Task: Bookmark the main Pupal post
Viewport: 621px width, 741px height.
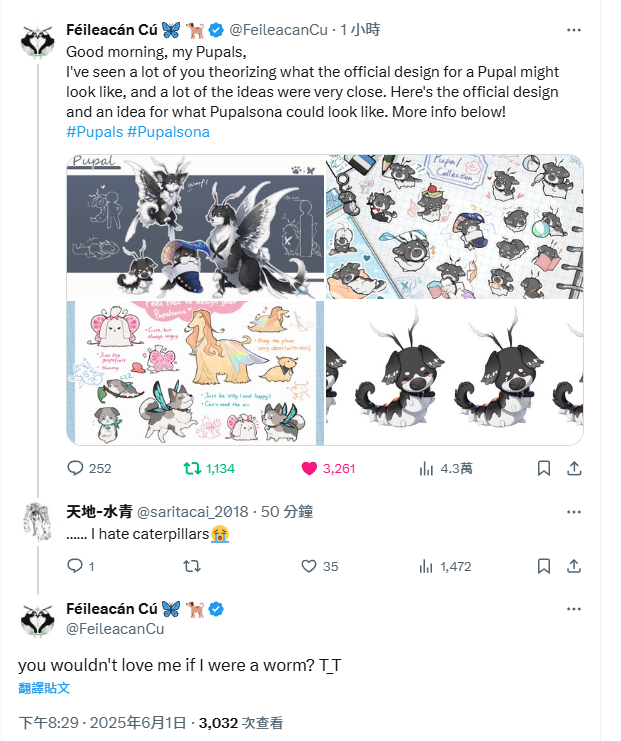Action: (543, 468)
